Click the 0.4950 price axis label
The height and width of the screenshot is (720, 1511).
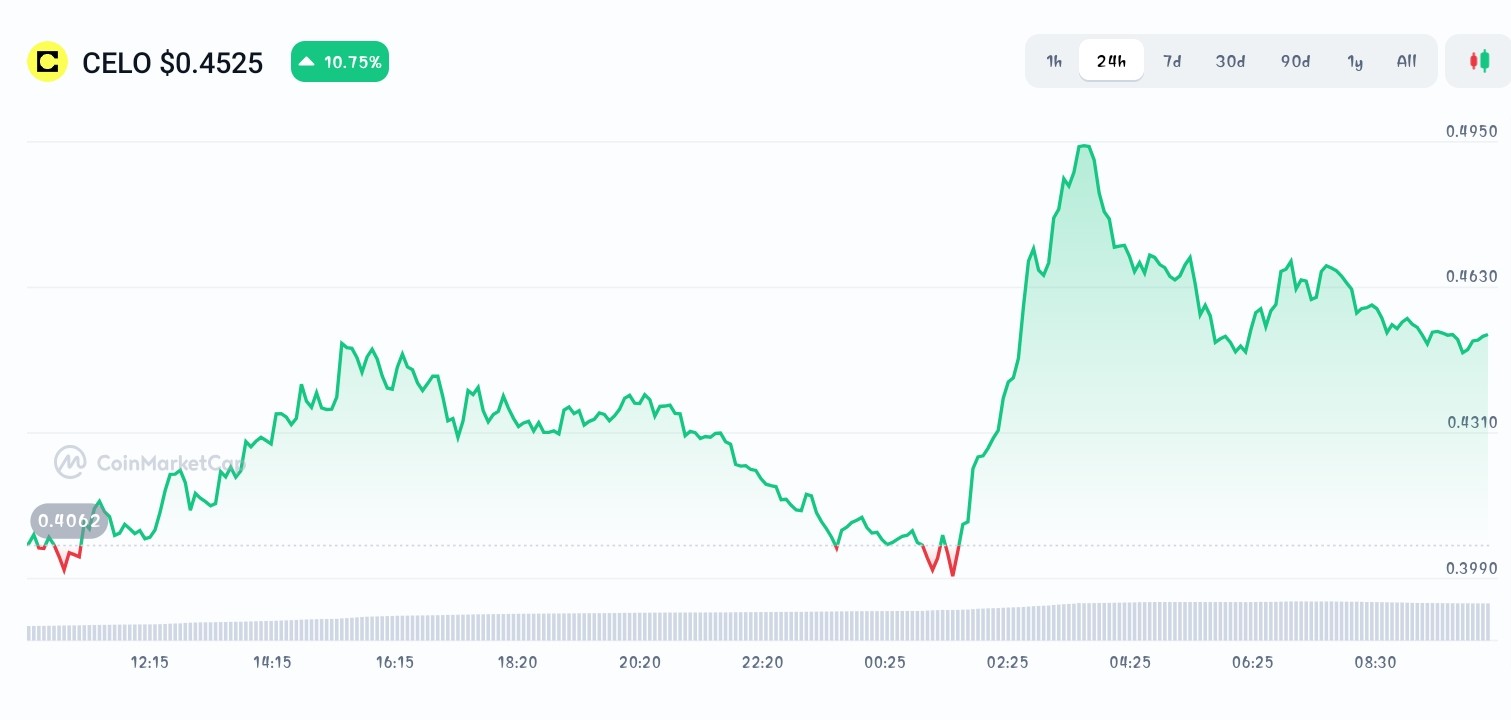(1471, 131)
